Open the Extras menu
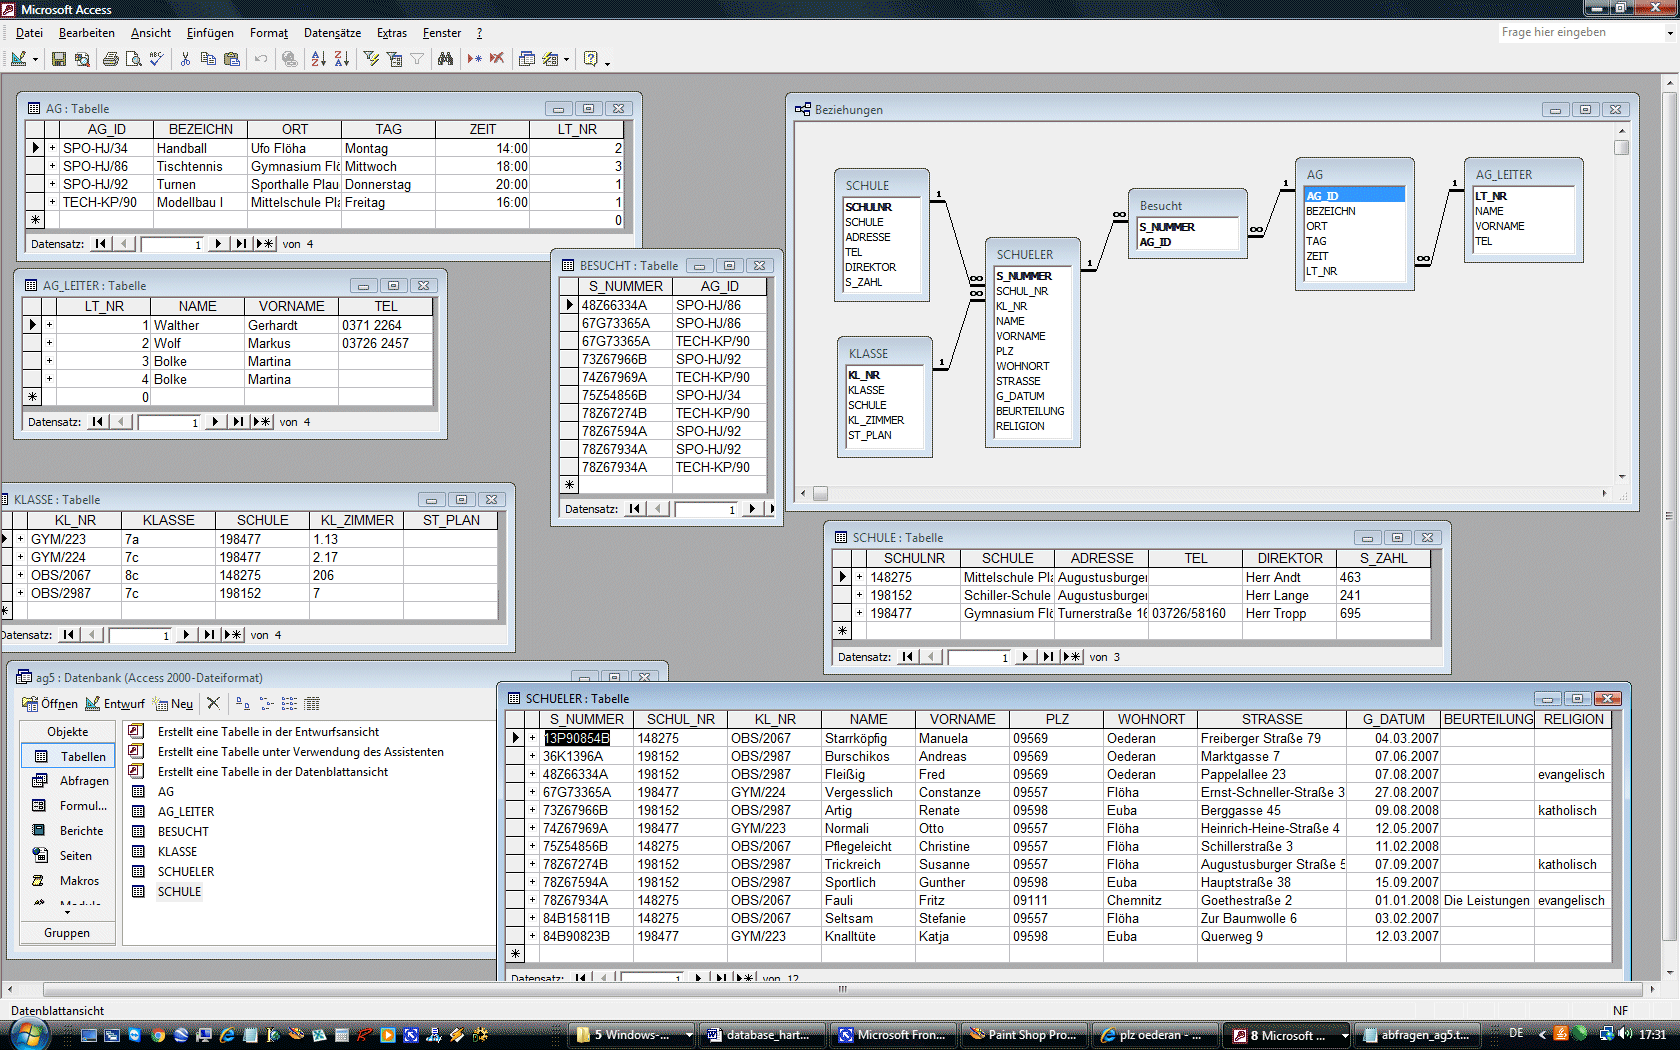This screenshot has height=1050, width=1680. point(392,33)
